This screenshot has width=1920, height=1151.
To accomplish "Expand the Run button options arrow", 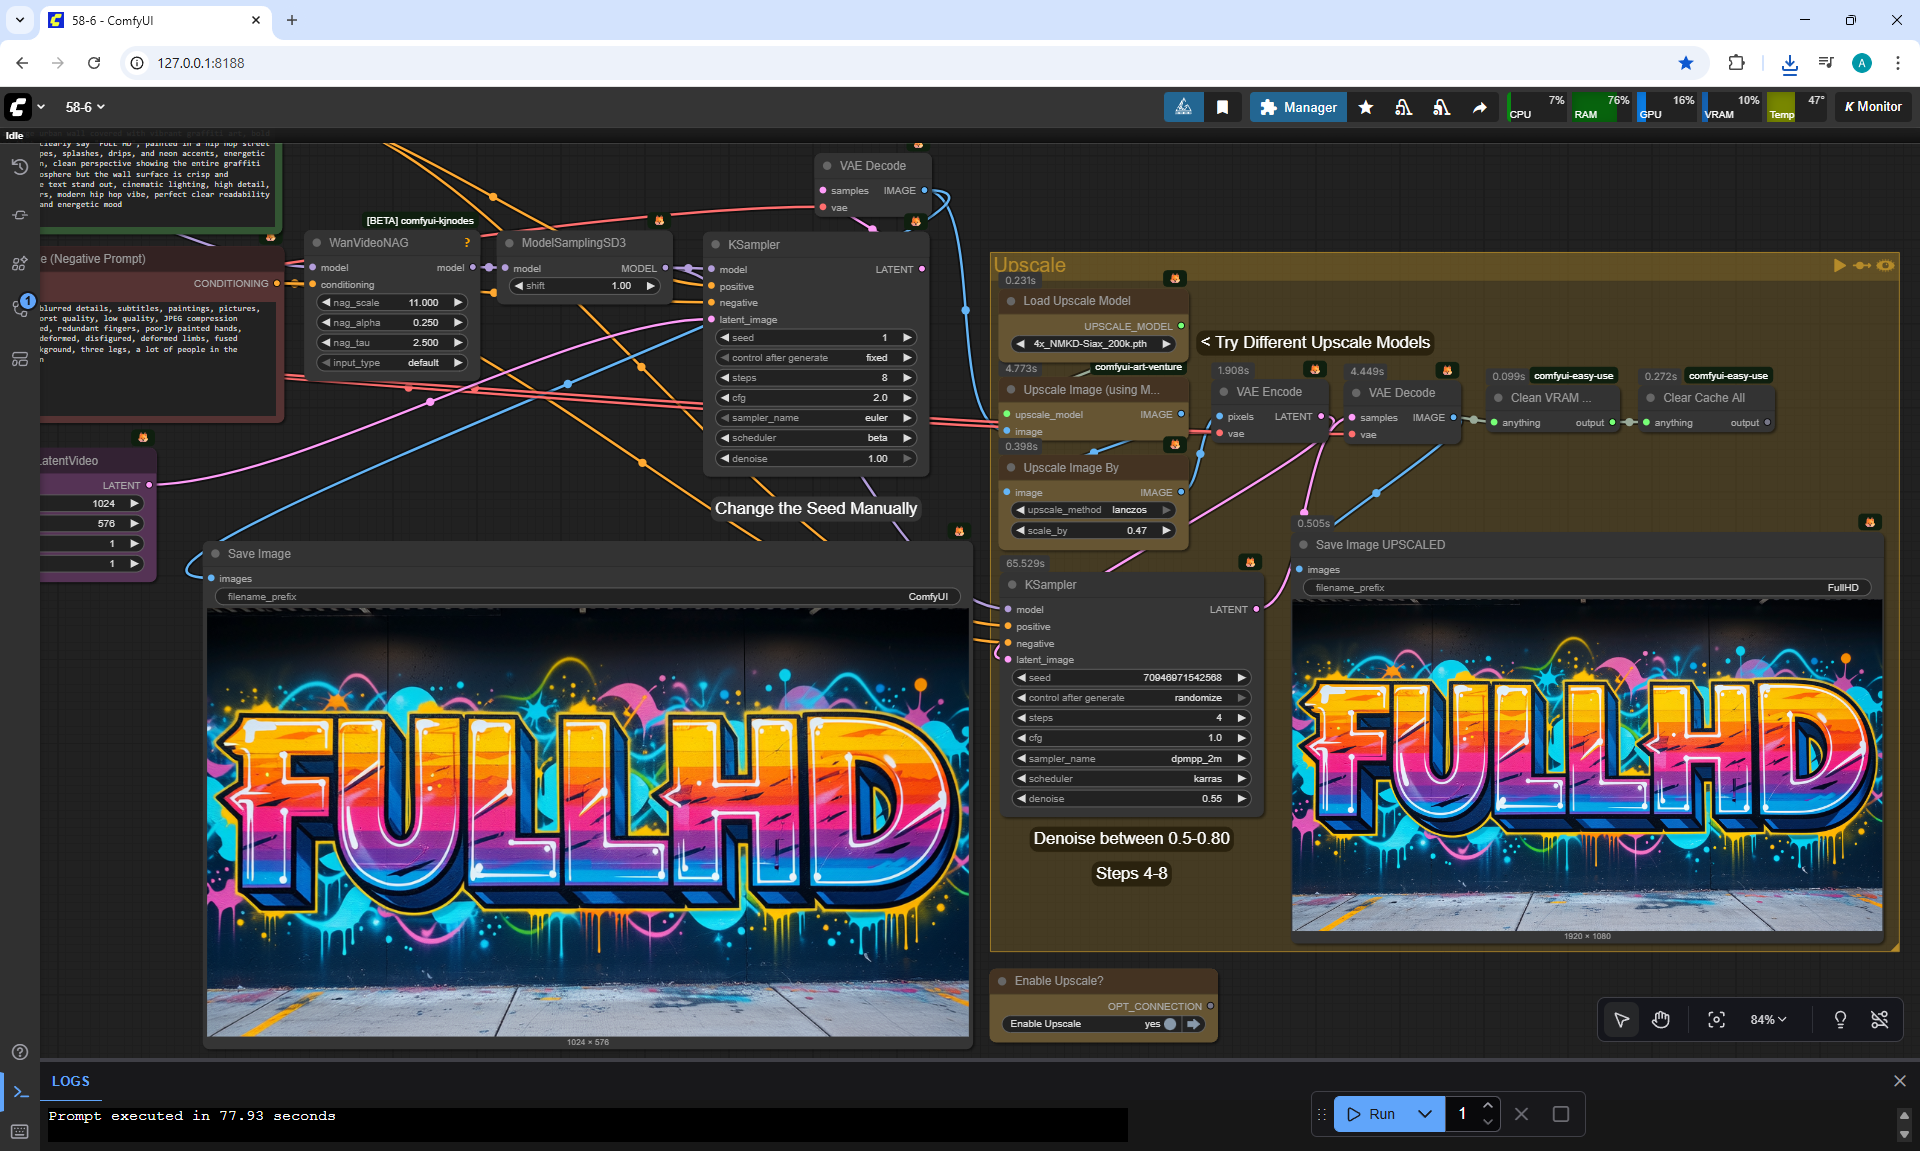I will tap(1425, 1114).
